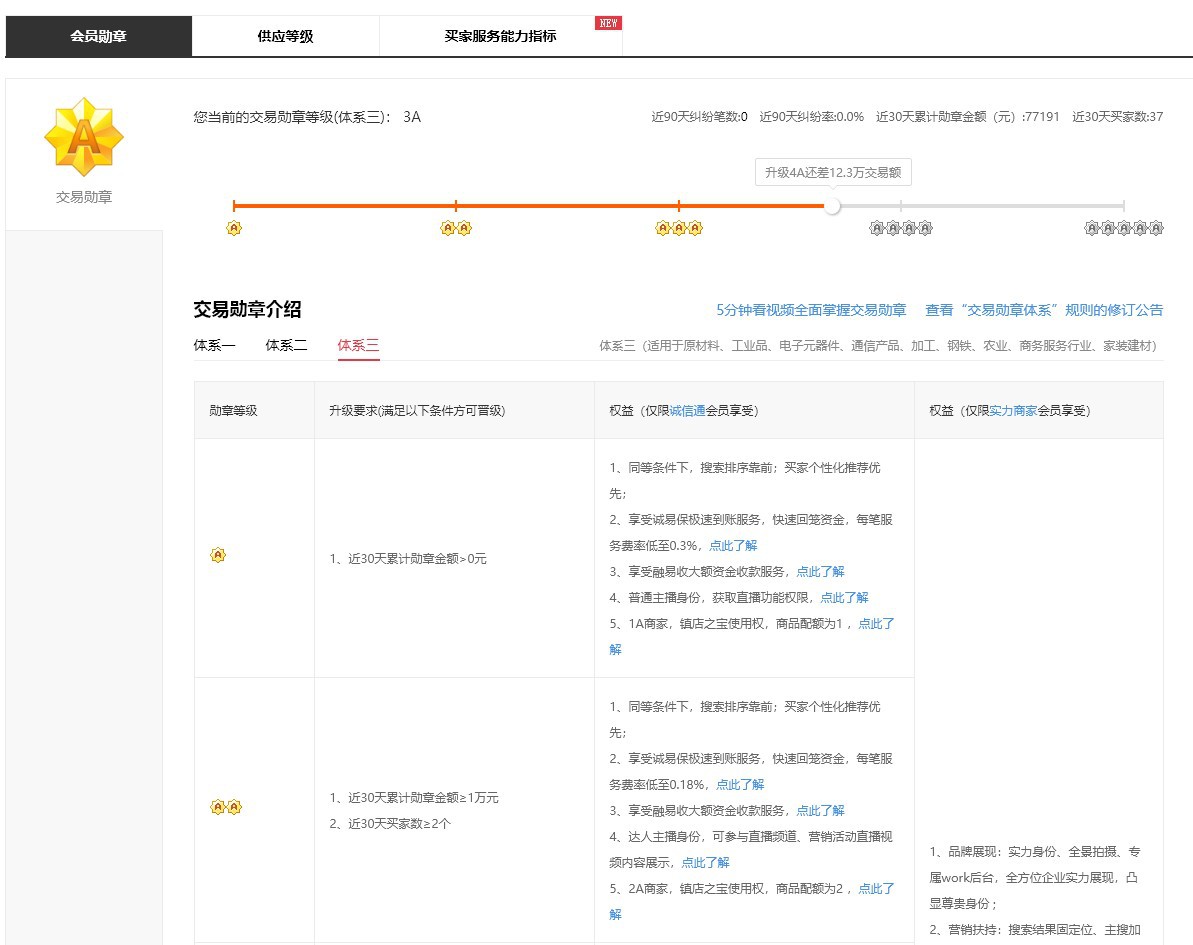Click the 实力商家 link in table header
1193x945 pixels.
(x=1013, y=411)
